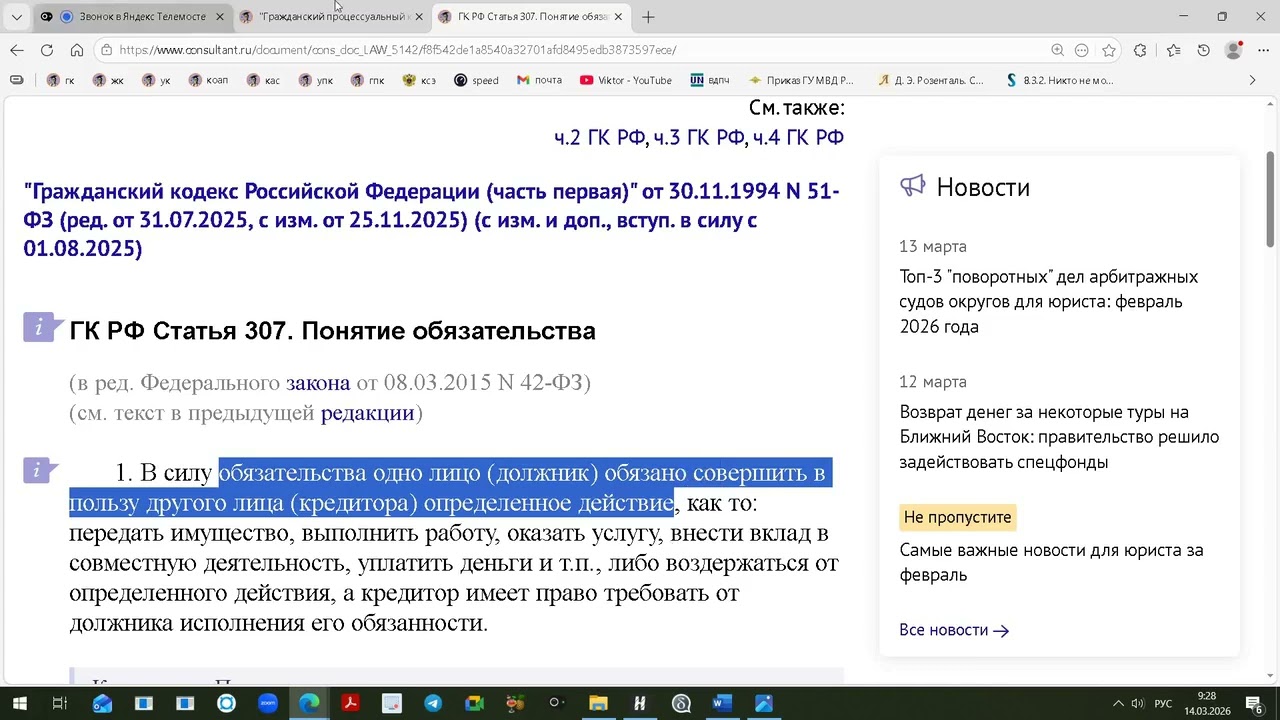Open Самые важные новости для юриста article

coord(1051,562)
